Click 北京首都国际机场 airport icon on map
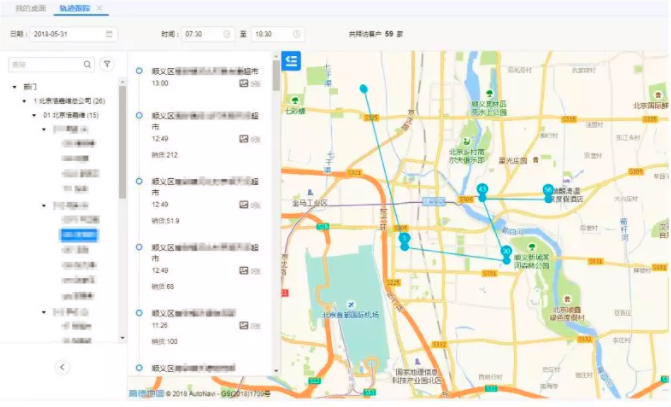 point(351,304)
